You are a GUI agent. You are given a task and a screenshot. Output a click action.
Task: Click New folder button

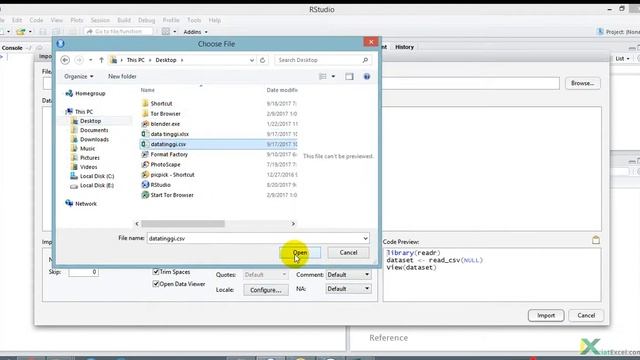(x=122, y=76)
